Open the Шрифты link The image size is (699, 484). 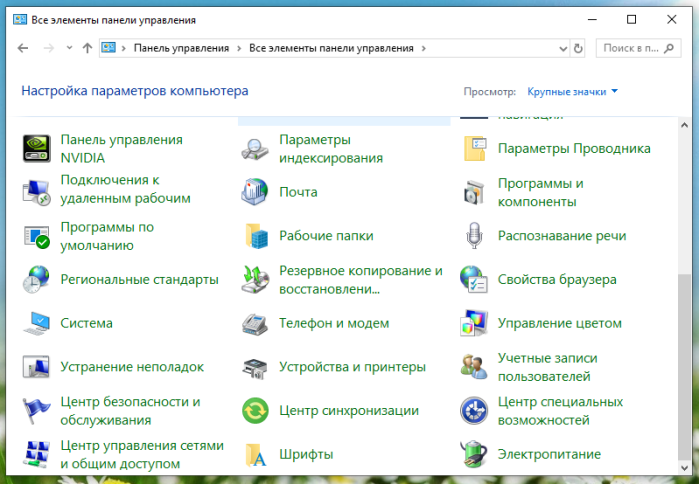[x=306, y=454]
